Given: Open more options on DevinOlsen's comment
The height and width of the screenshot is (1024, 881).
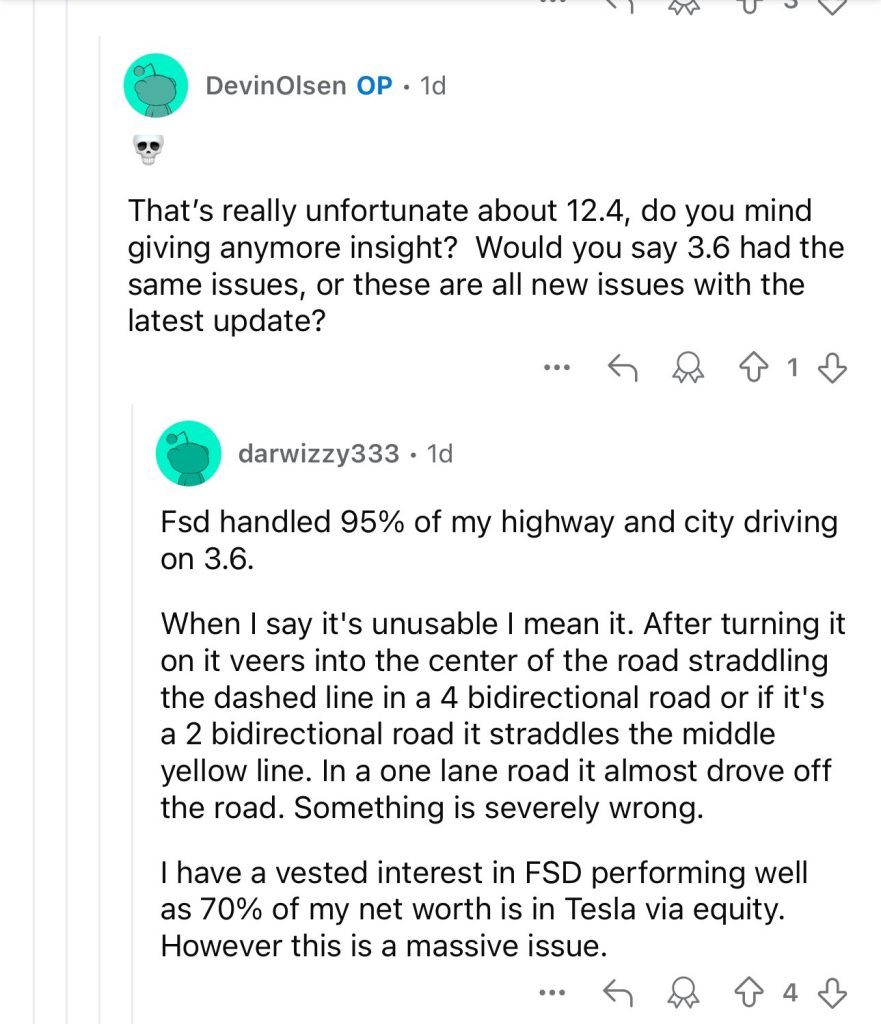Looking at the screenshot, I should point(555,369).
